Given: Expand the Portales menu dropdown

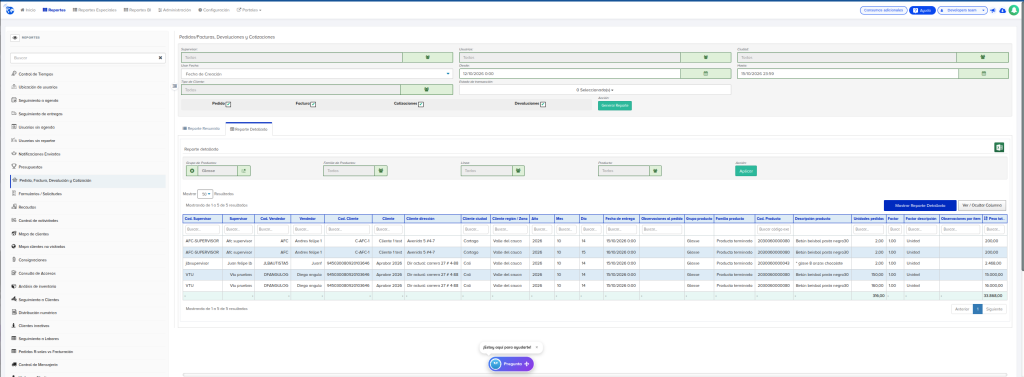Looking at the screenshot, I should click(249, 10).
